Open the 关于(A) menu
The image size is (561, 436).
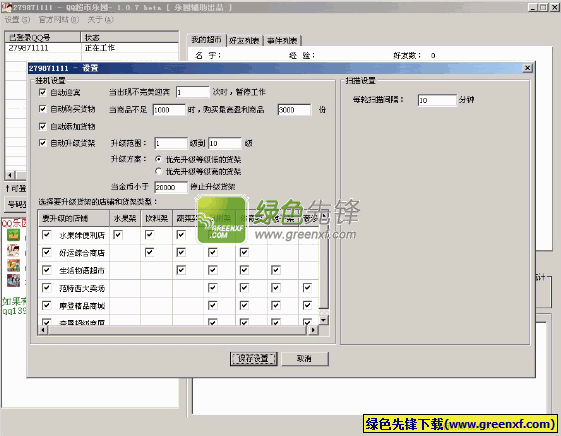[101, 20]
